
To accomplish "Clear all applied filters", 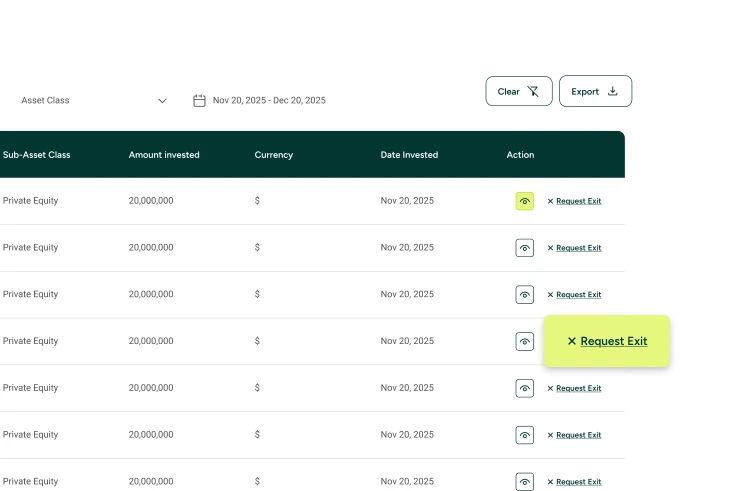I will tap(518, 91).
